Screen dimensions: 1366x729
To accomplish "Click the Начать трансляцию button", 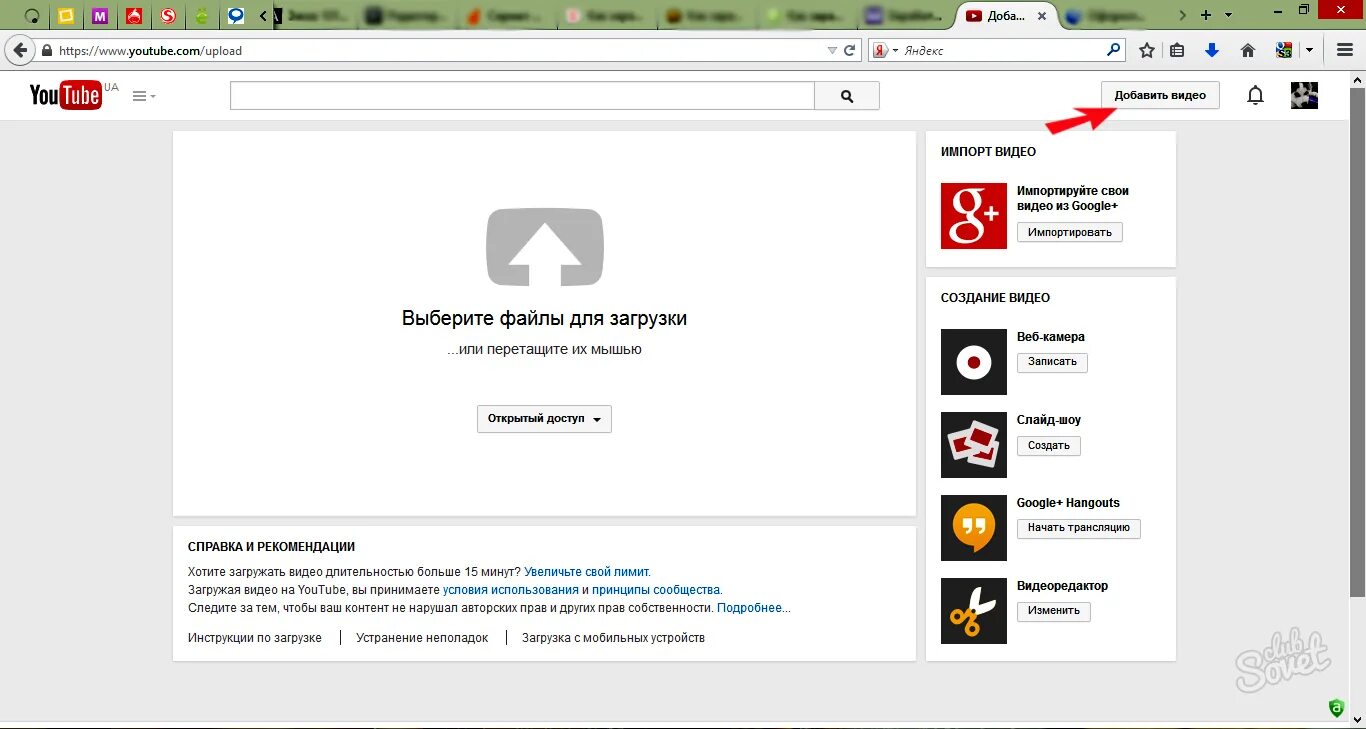I will tap(1079, 528).
